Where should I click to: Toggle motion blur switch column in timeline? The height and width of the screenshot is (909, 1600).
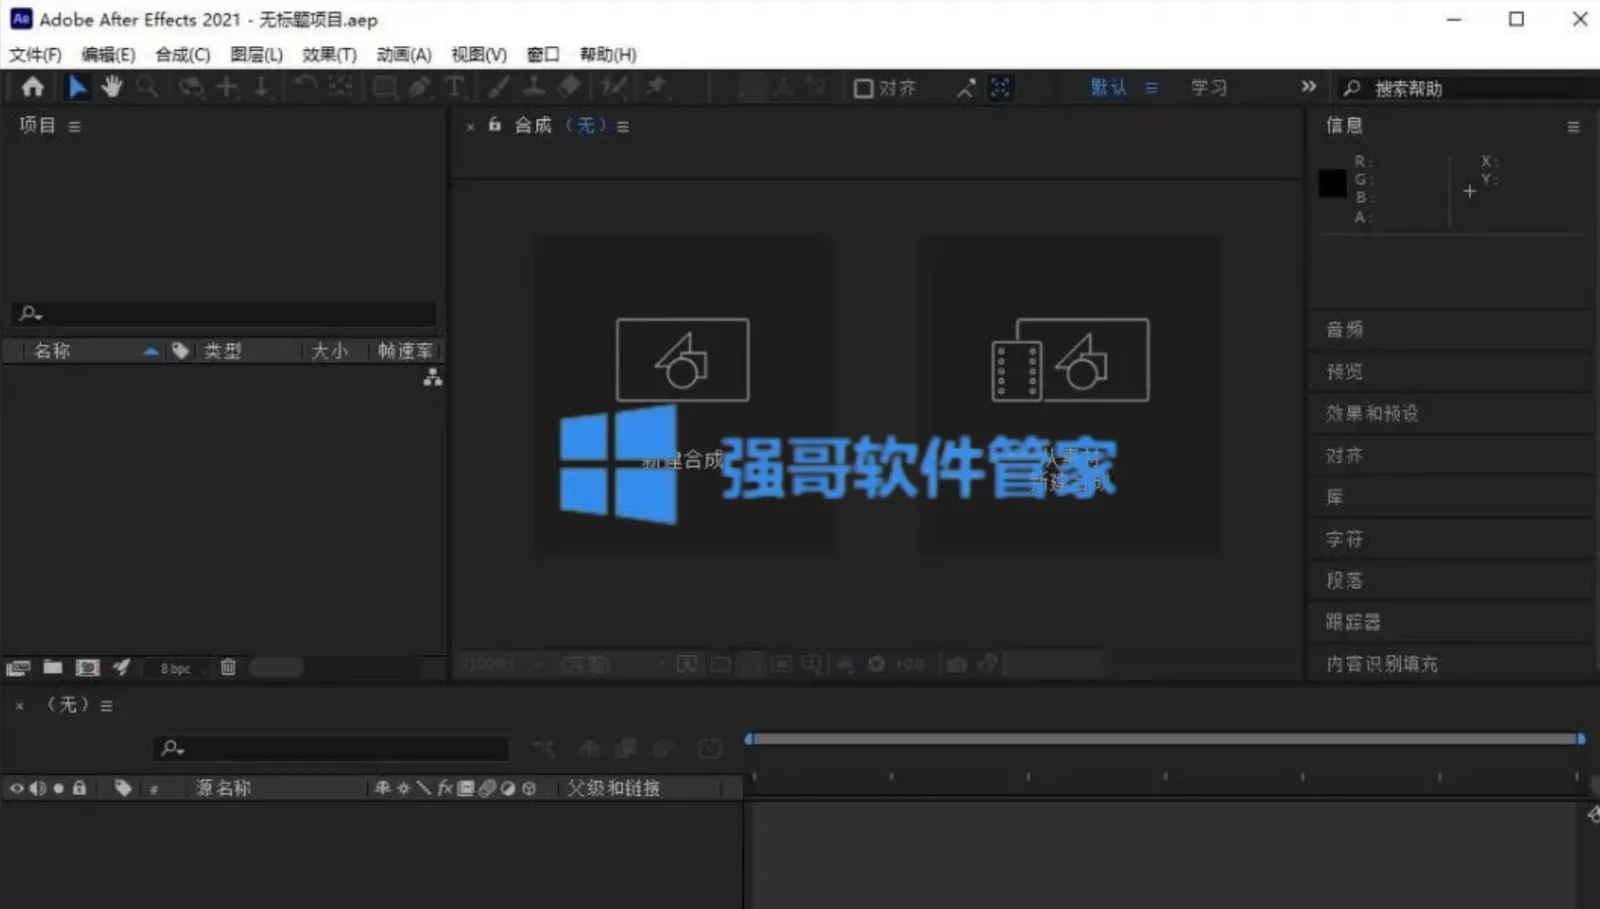coord(487,788)
